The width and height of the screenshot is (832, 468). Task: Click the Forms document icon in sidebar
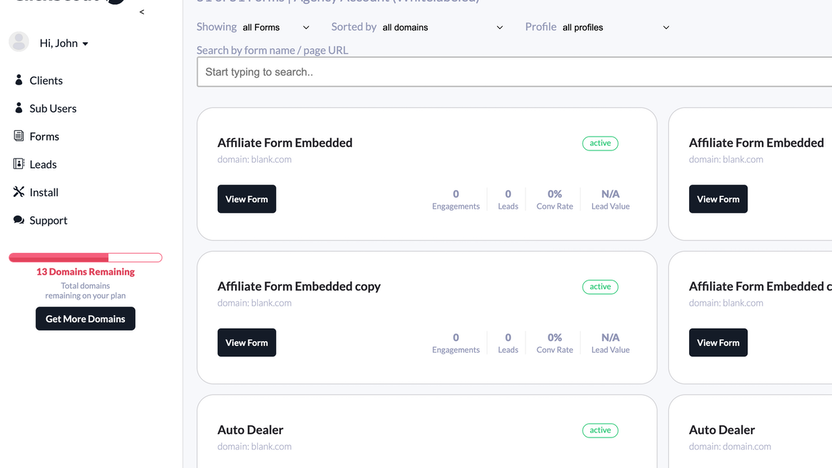point(19,136)
